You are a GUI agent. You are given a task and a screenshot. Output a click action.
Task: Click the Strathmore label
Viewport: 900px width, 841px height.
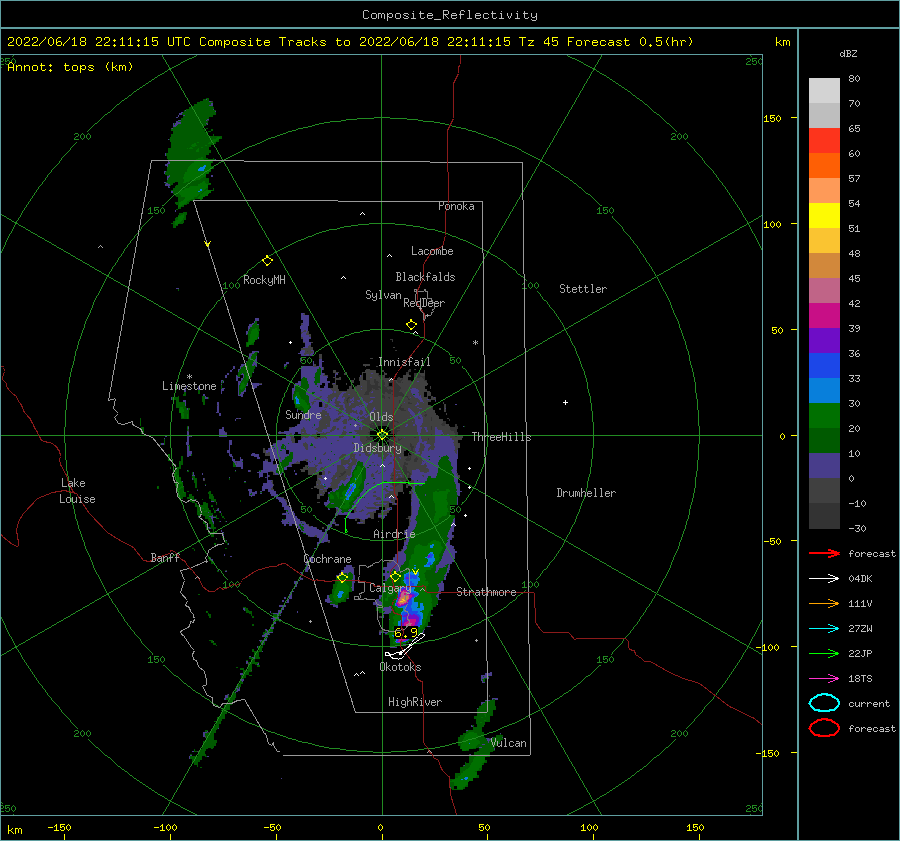[486, 592]
